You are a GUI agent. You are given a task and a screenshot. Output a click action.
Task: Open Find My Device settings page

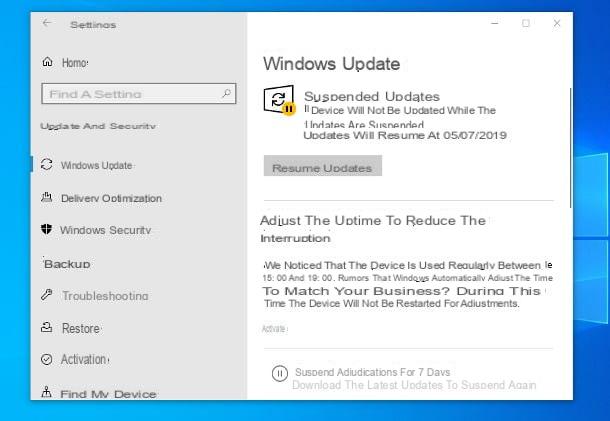(109, 394)
